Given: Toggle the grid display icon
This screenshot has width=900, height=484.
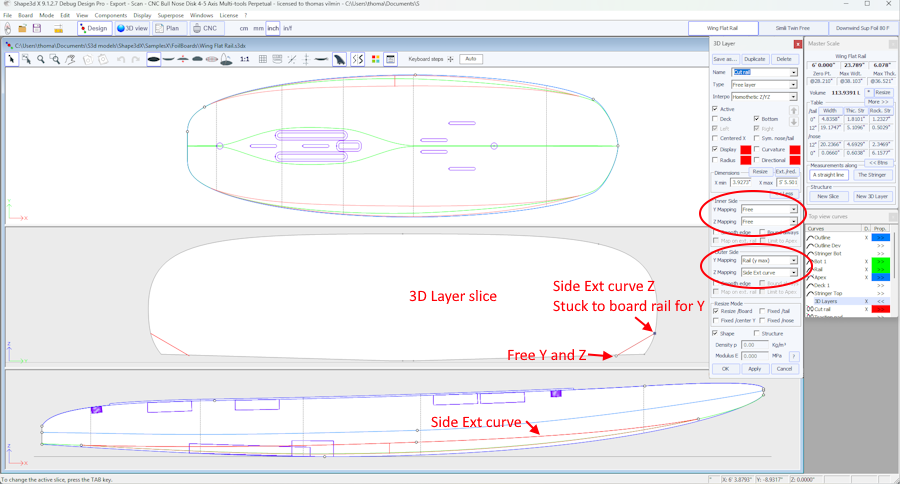Looking at the screenshot, I should coord(263,60).
